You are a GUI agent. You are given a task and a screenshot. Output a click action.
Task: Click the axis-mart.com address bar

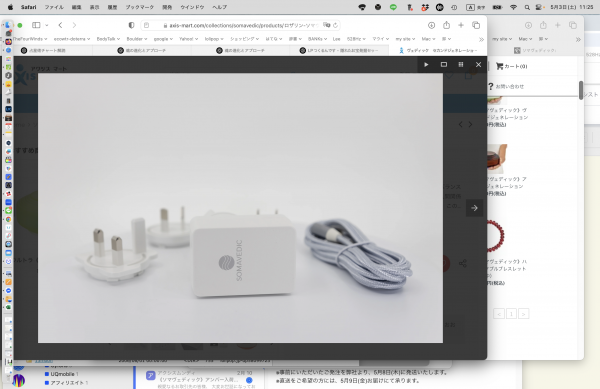(241, 25)
